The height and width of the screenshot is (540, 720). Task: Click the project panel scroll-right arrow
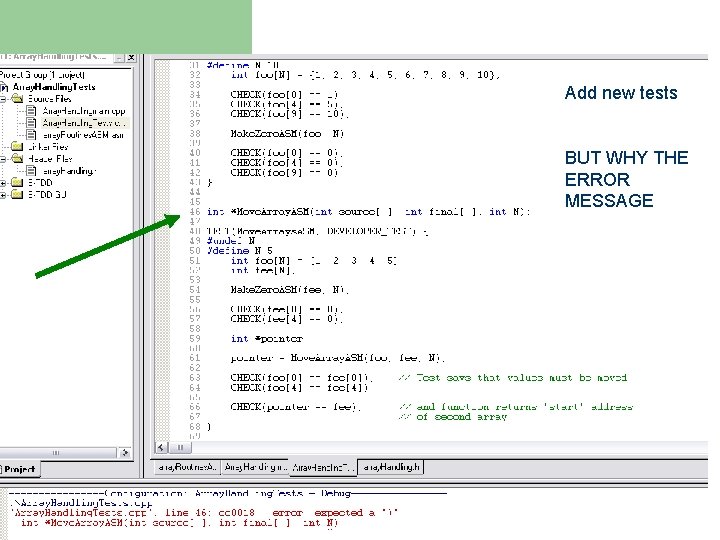tap(125, 452)
